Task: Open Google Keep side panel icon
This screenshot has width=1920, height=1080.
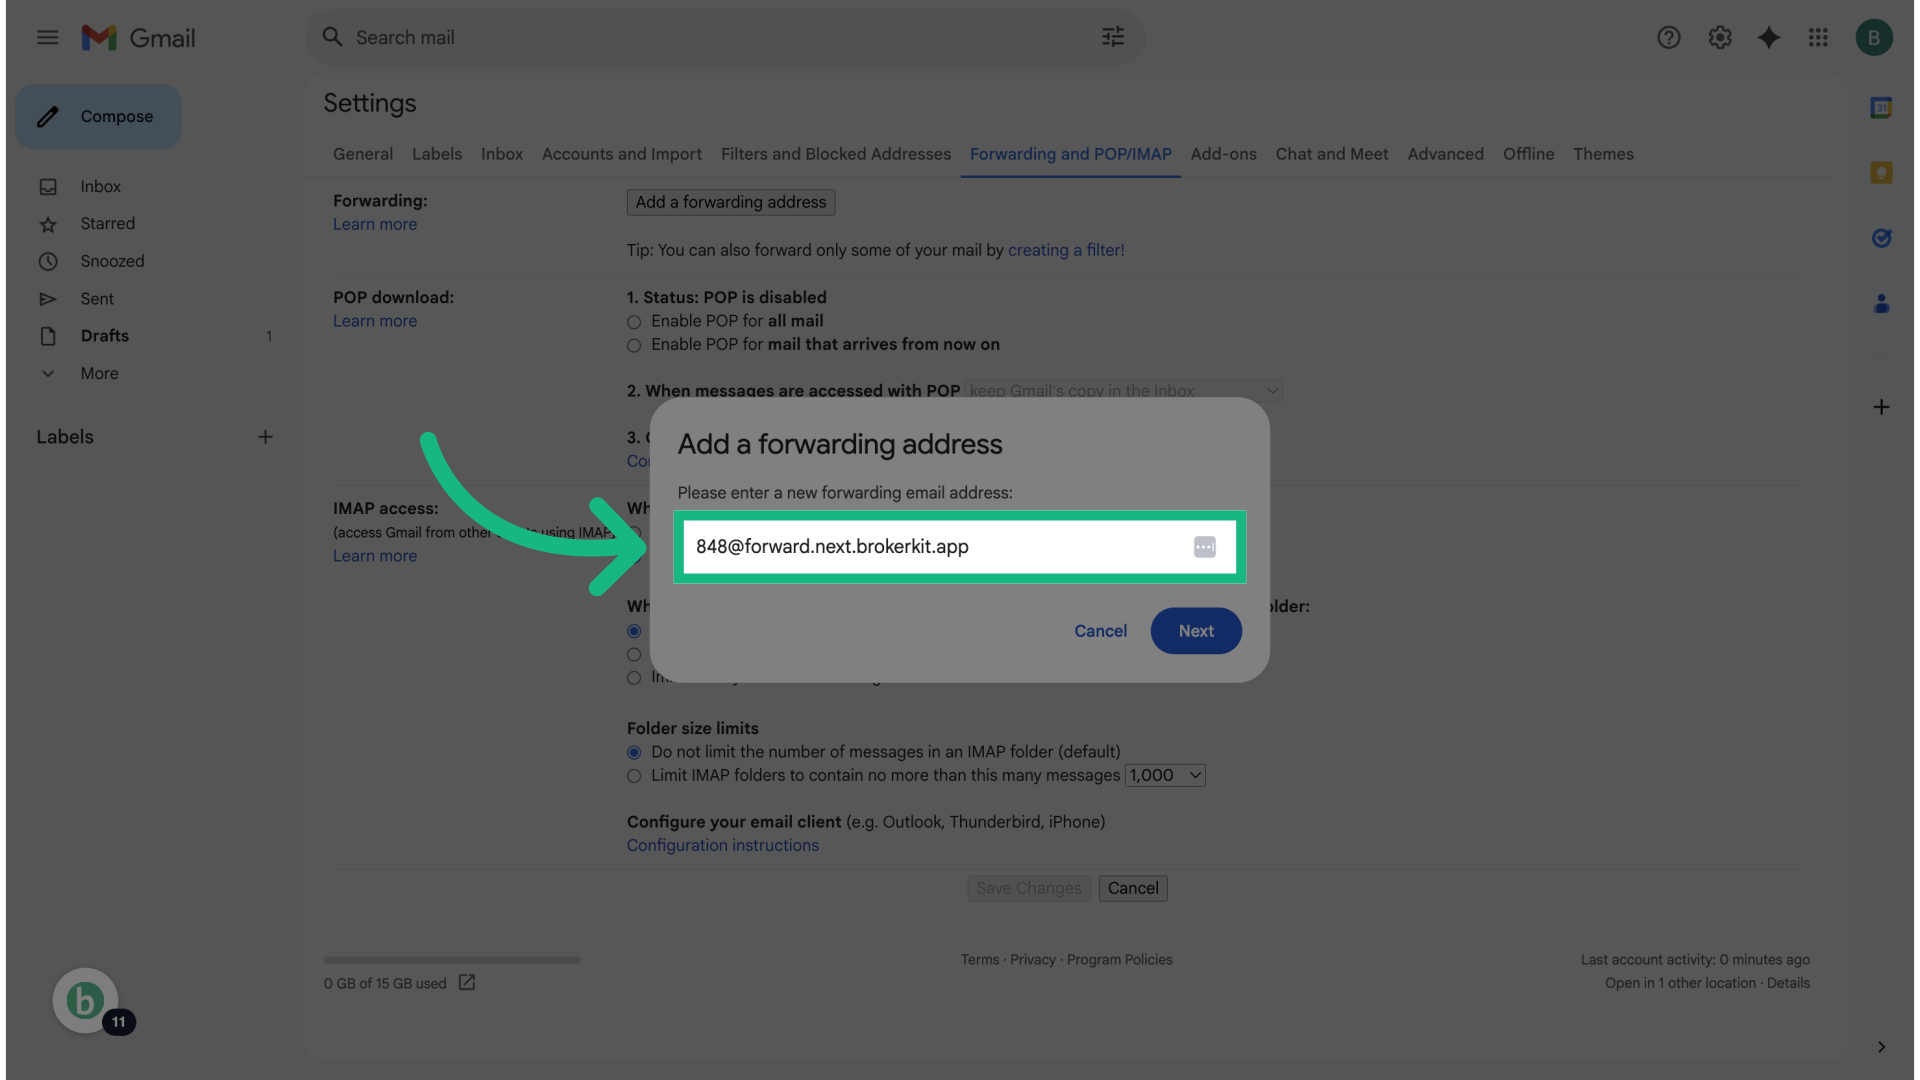Action: 1881,173
